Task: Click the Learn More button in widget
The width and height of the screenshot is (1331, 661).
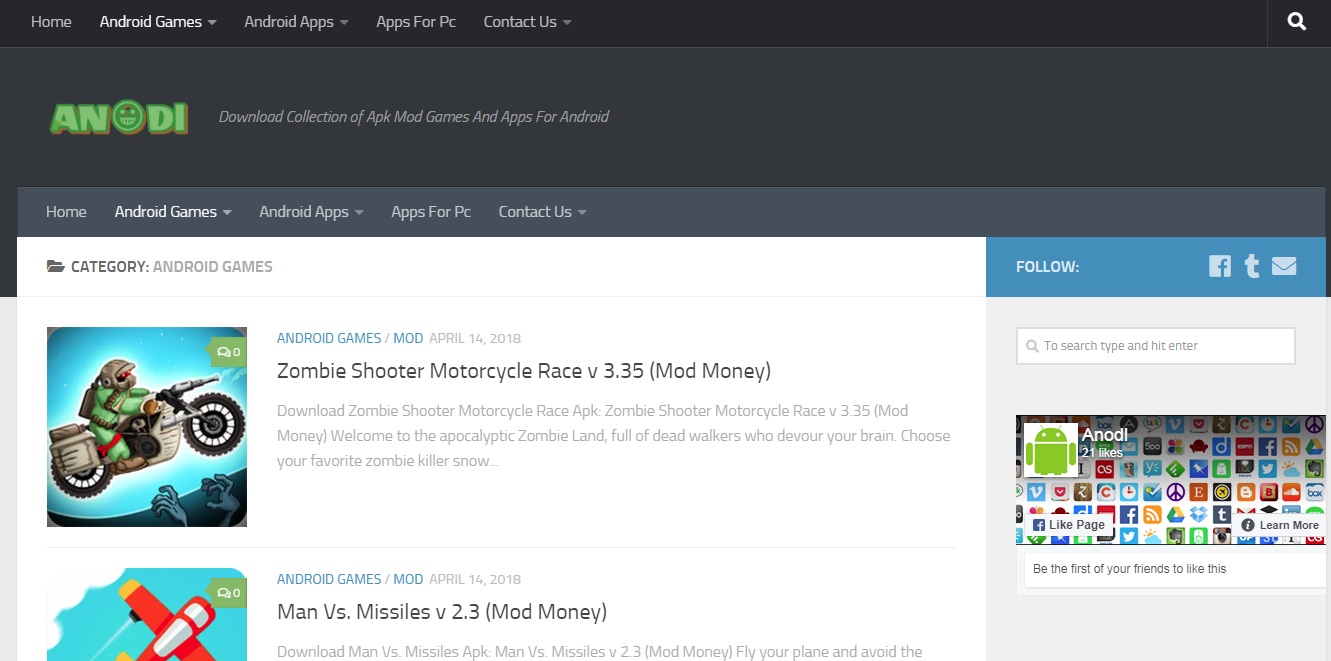Action: click(x=1280, y=525)
